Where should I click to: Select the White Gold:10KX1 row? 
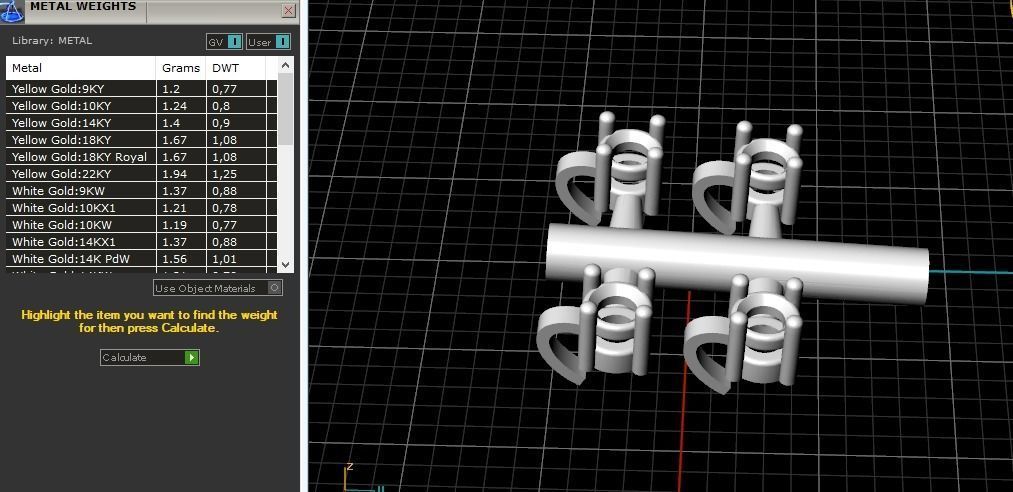click(141, 208)
